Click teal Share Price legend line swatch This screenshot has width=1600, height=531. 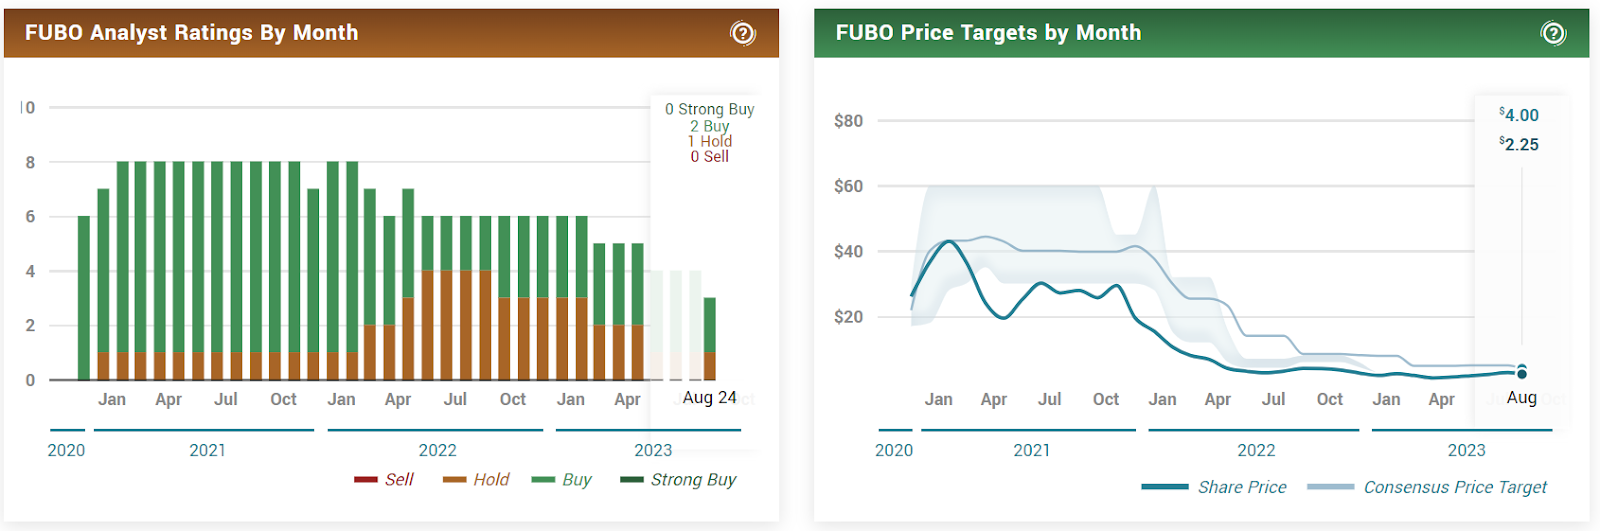1165,487
